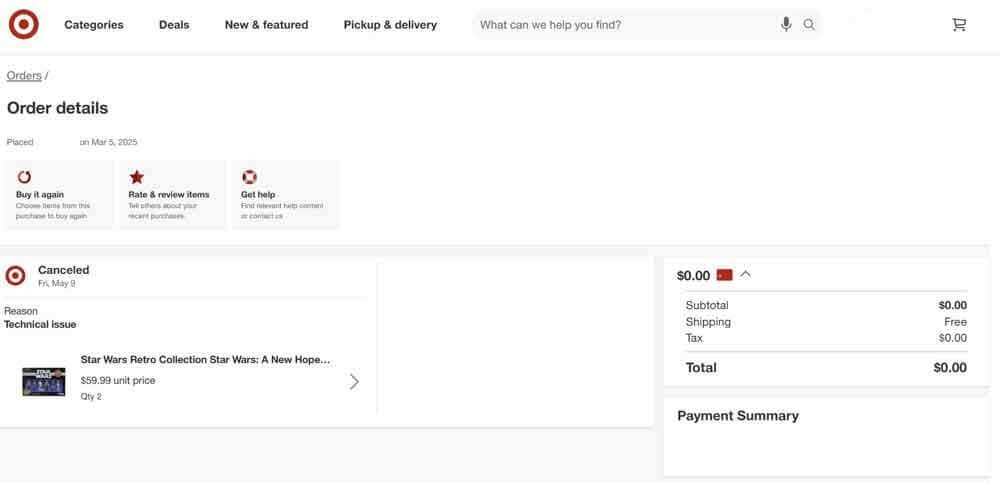The image size is (1000, 483).
Task: Click the microphone voice search icon
Action: pyautogui.click(x=786, y=24)
